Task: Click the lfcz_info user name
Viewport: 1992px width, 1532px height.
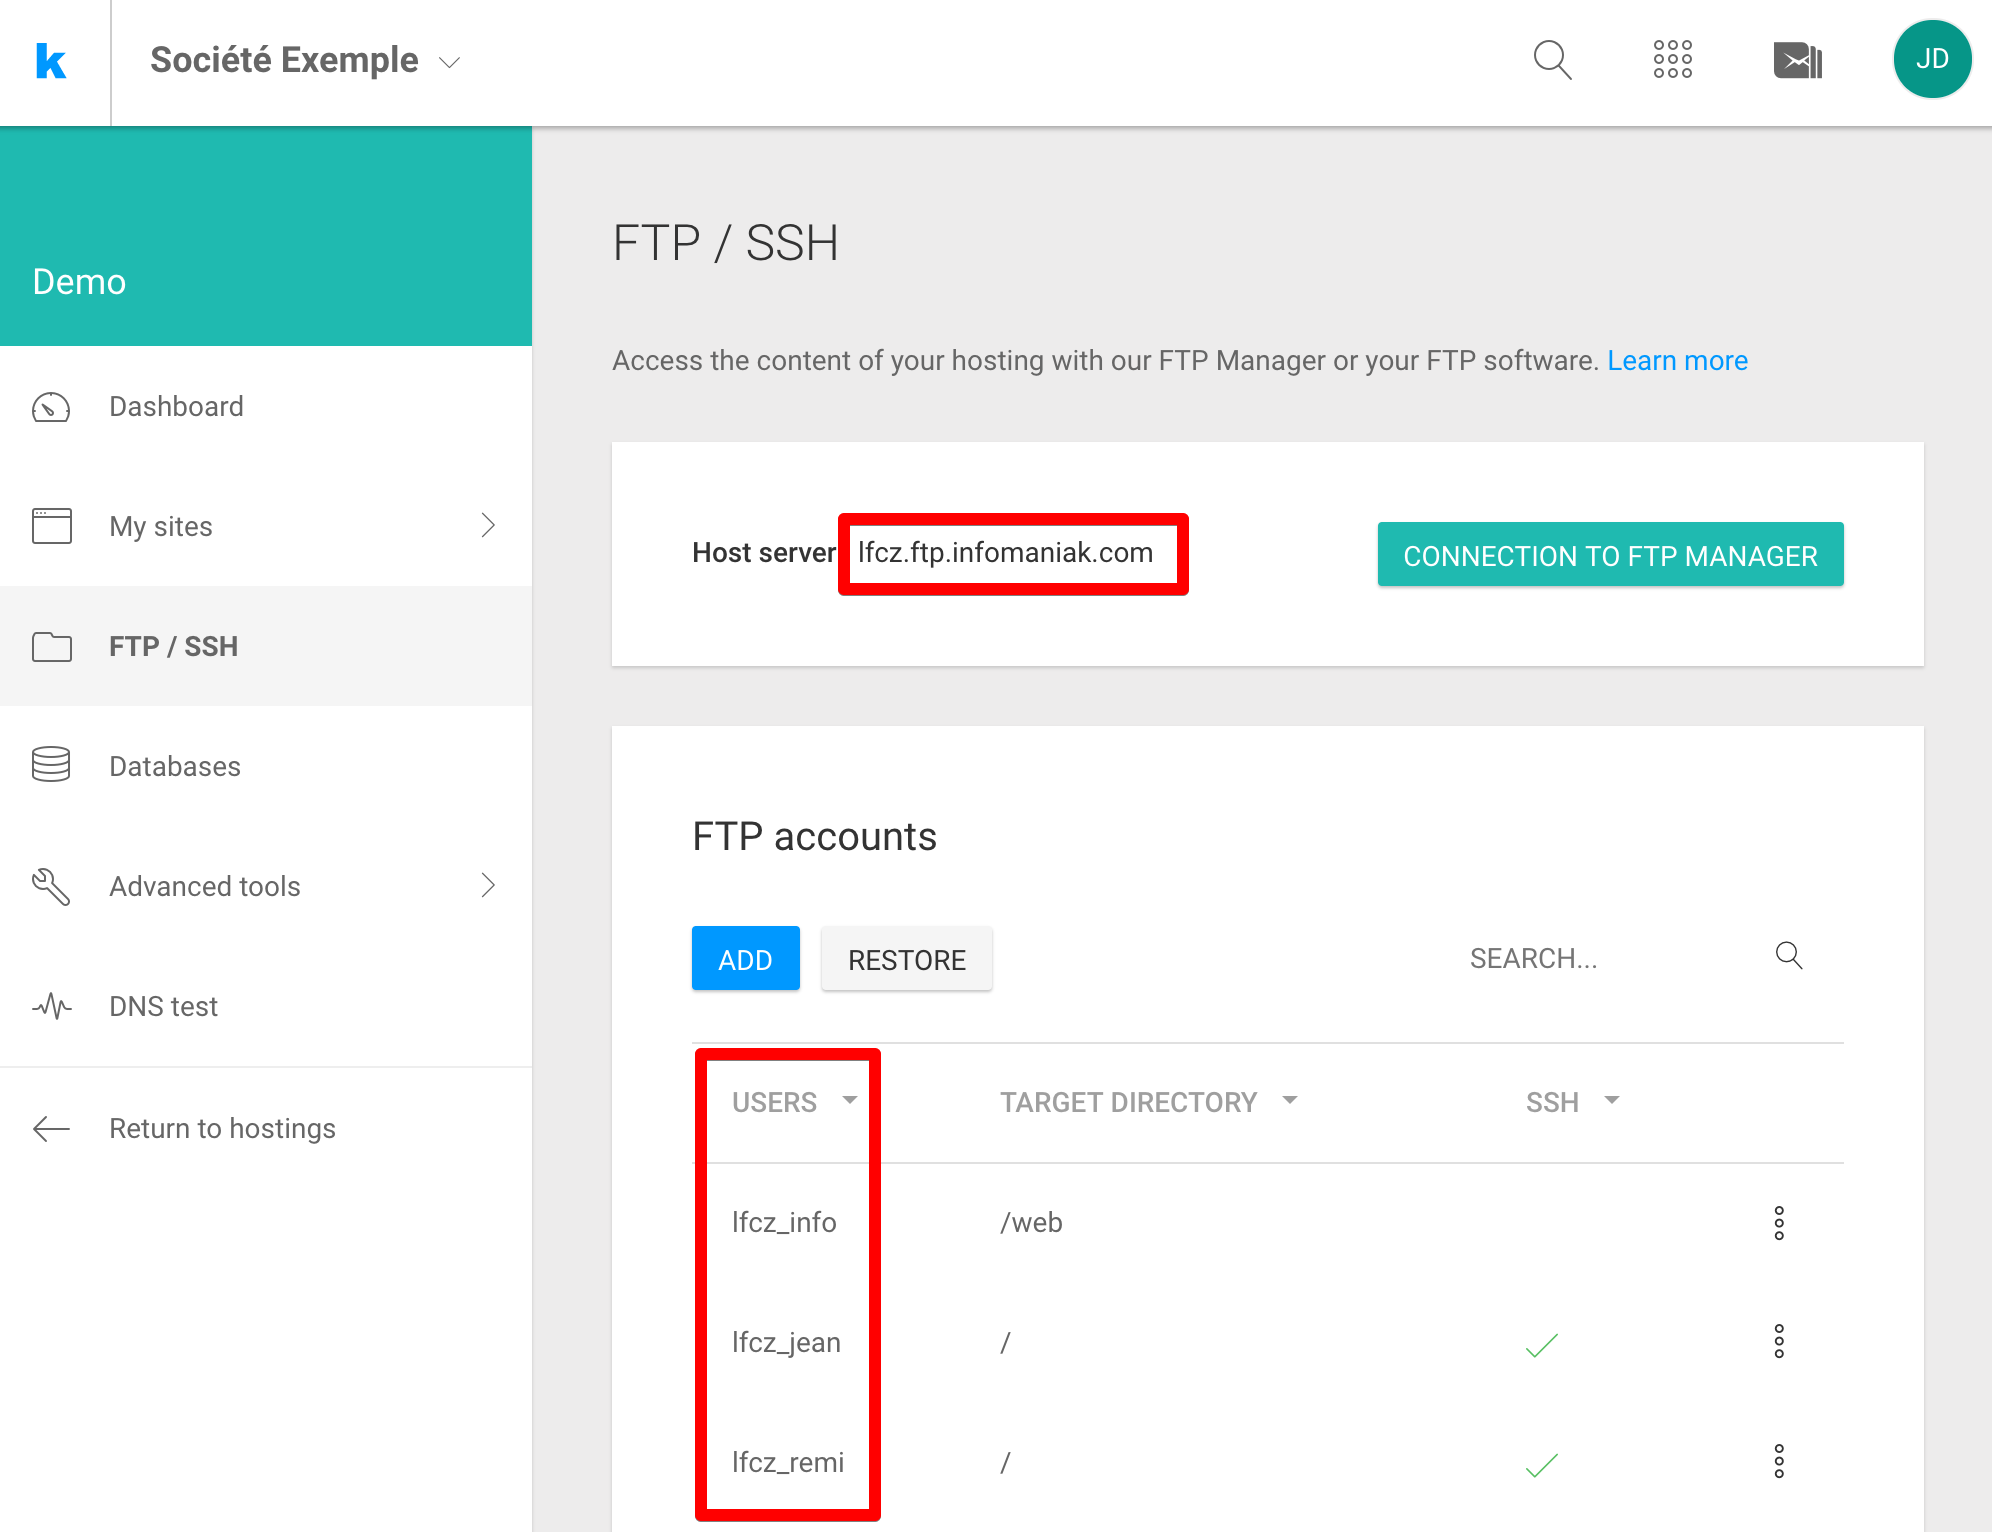Action: pyautogui.click(x=784, y=1223)
